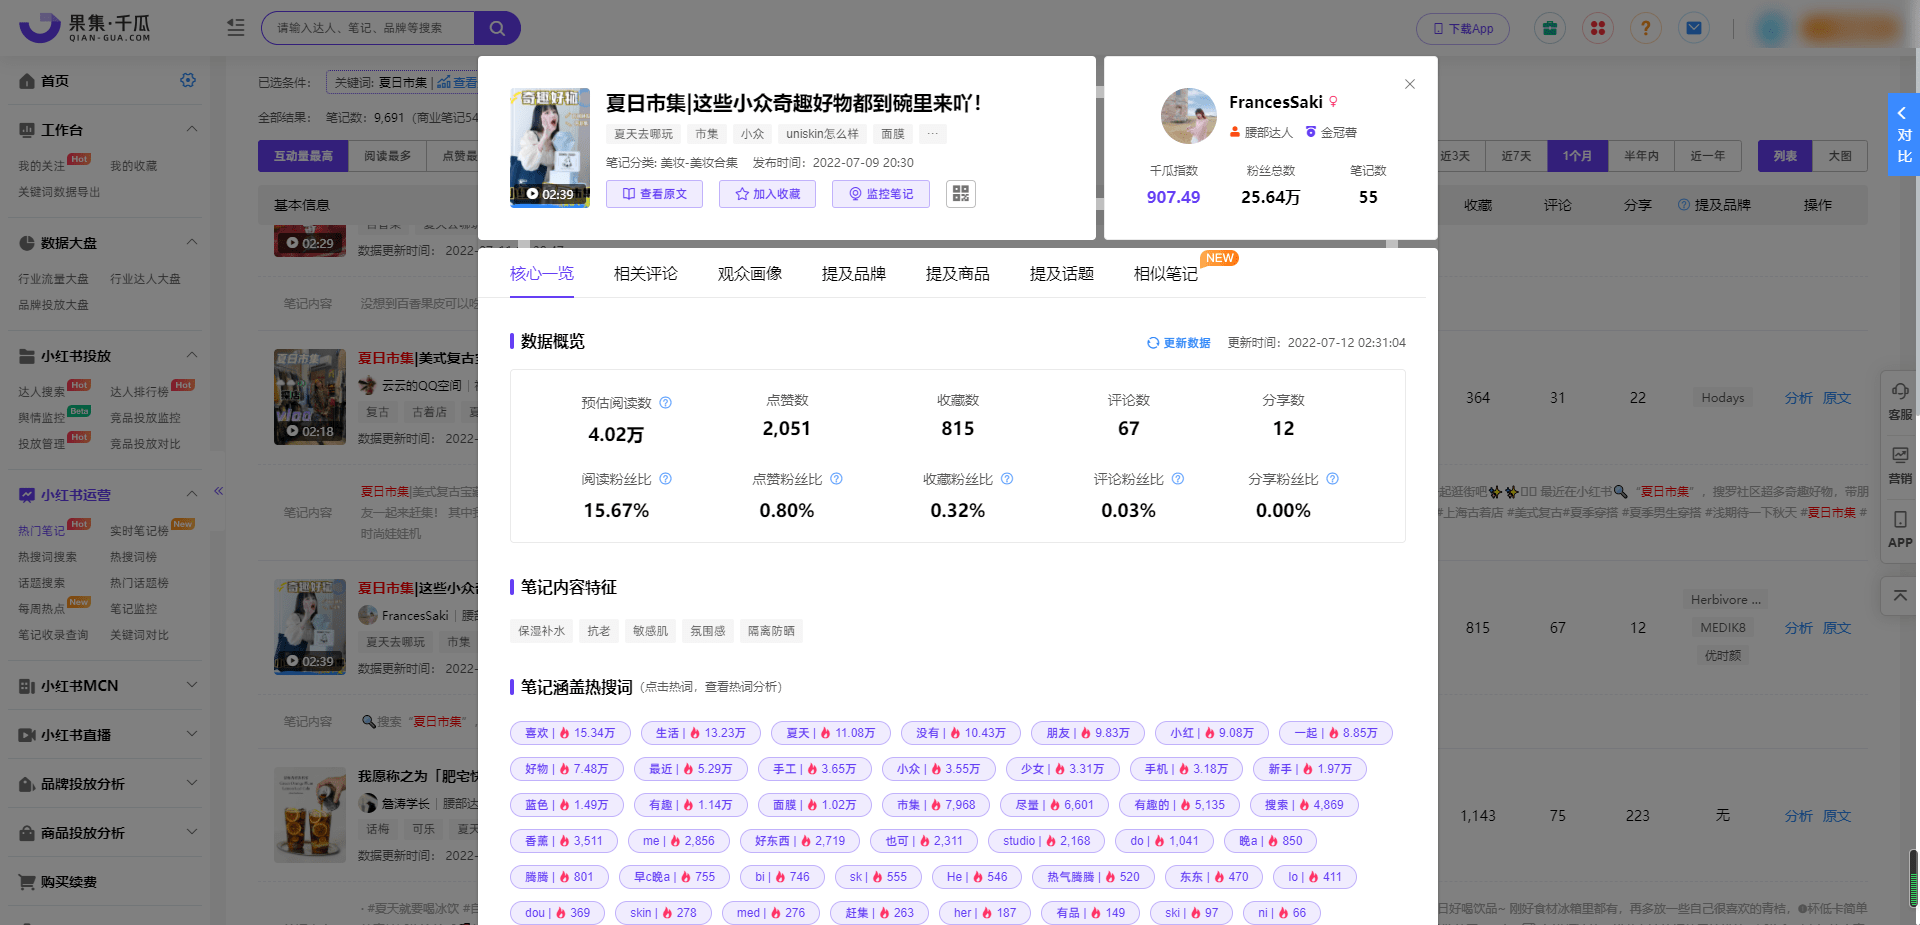
Task: Switch to 提及商品 tab
Action: coord(957,274)
